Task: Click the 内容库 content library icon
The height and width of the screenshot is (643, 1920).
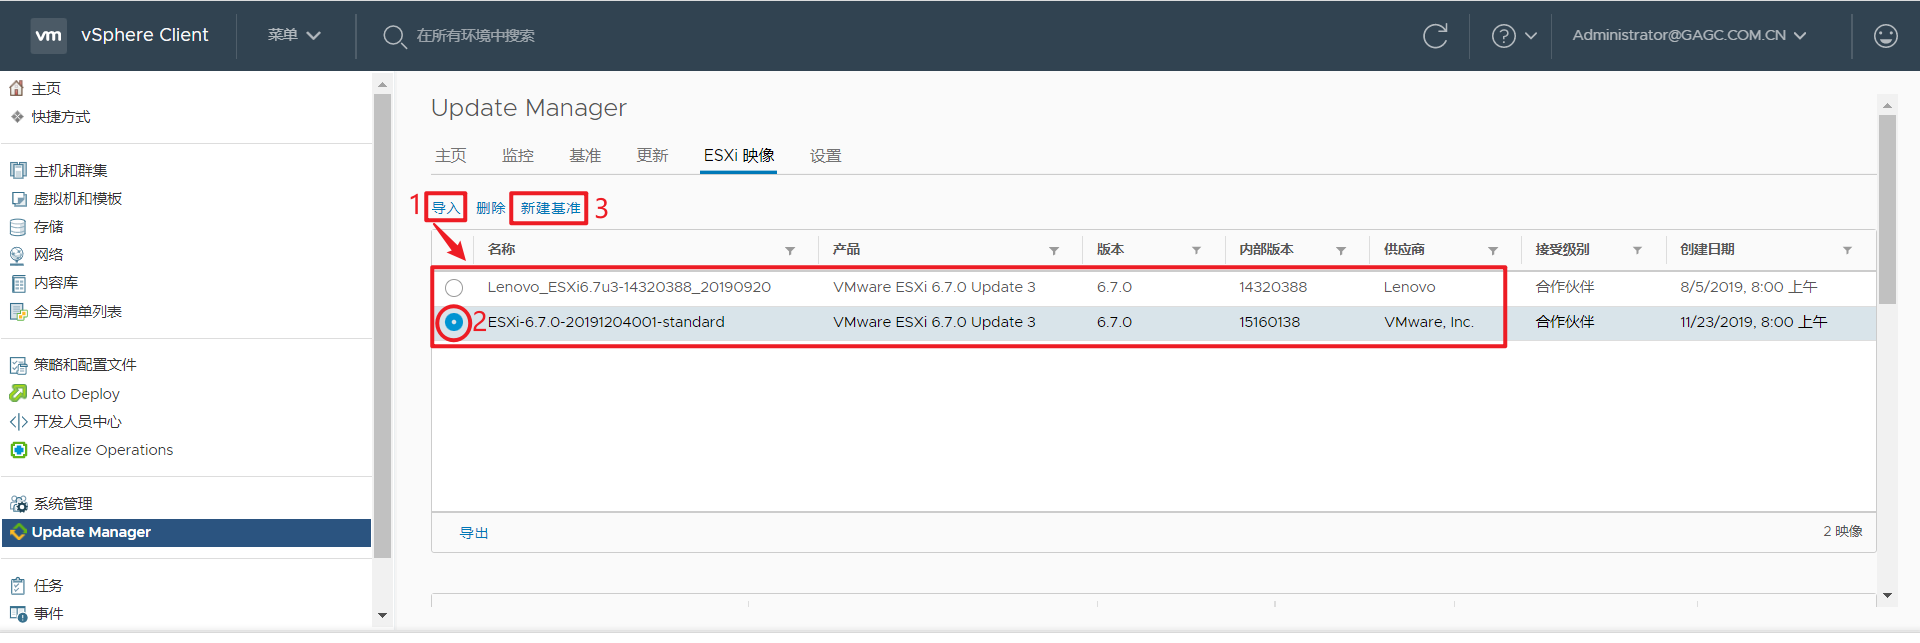Action: [x=18, y=283]
